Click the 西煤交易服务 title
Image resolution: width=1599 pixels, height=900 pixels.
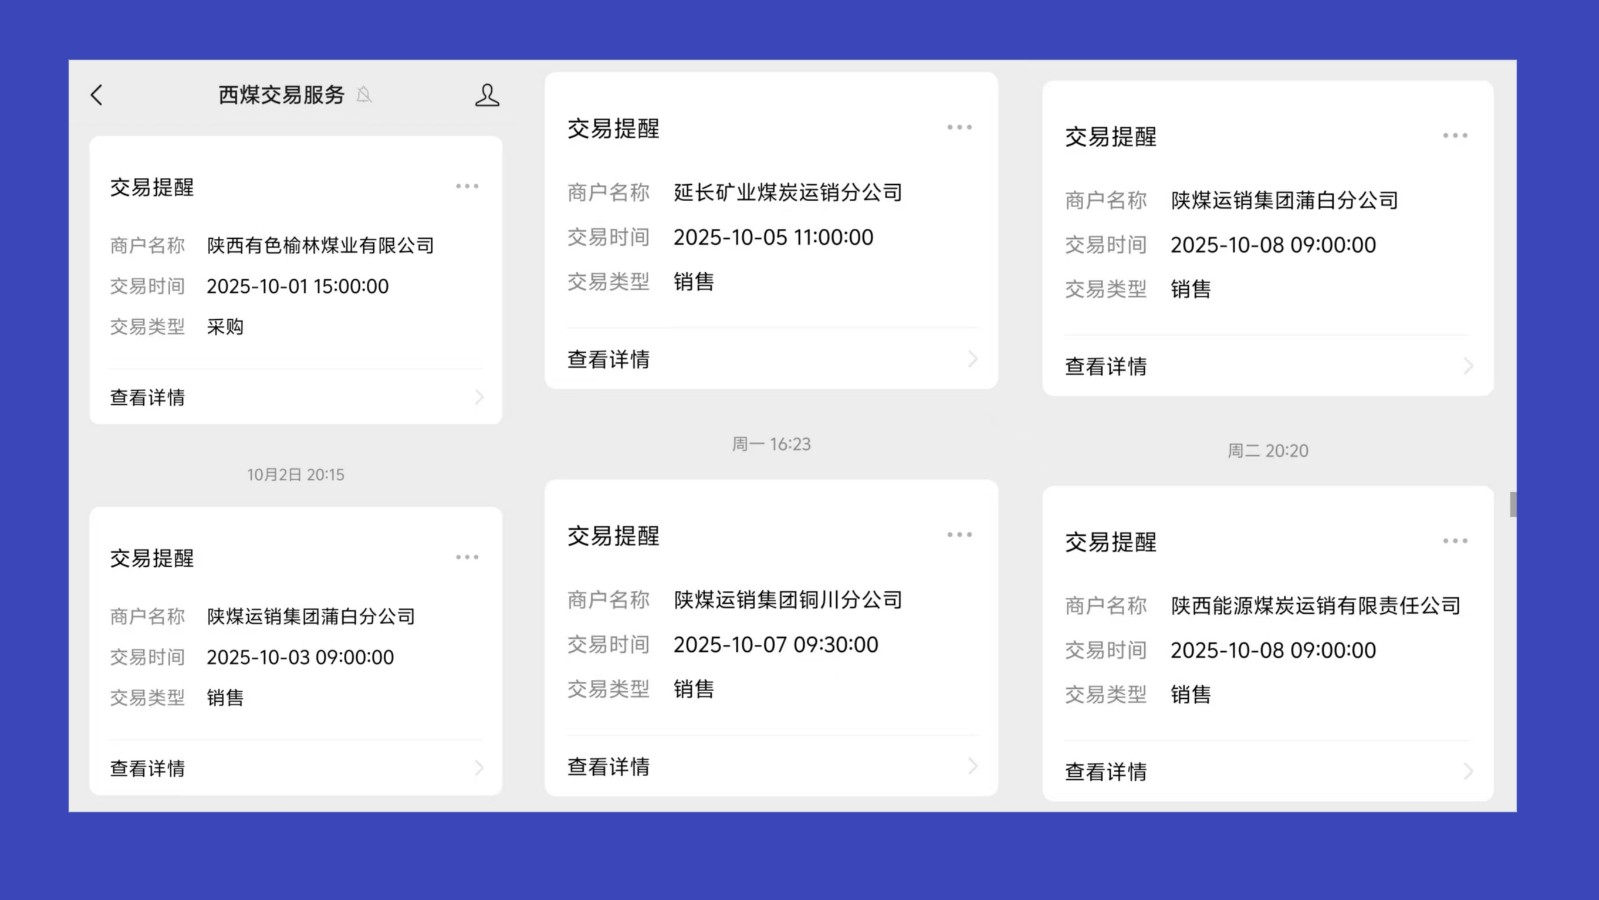[x=281, y=95]
